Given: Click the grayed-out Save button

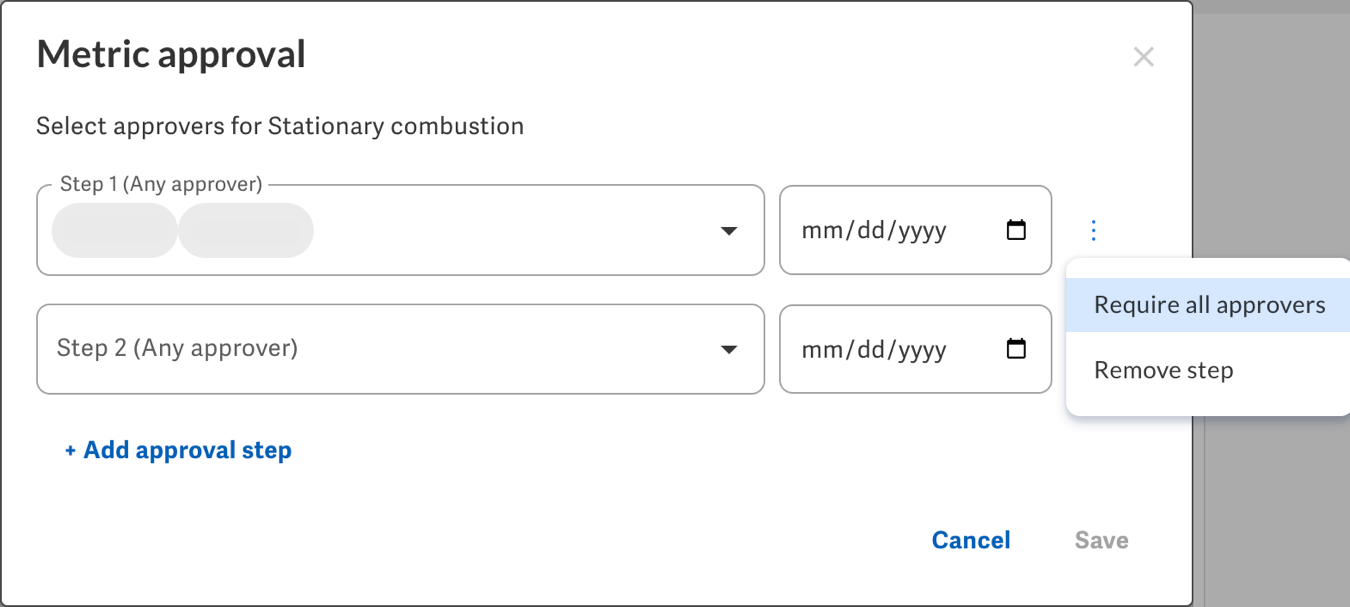Looking at the screenshot, I should coord(1102,540).
